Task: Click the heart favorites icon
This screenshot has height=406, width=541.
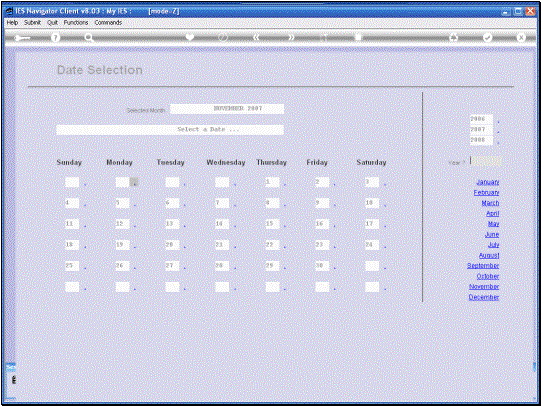Action: coord(189,37)
